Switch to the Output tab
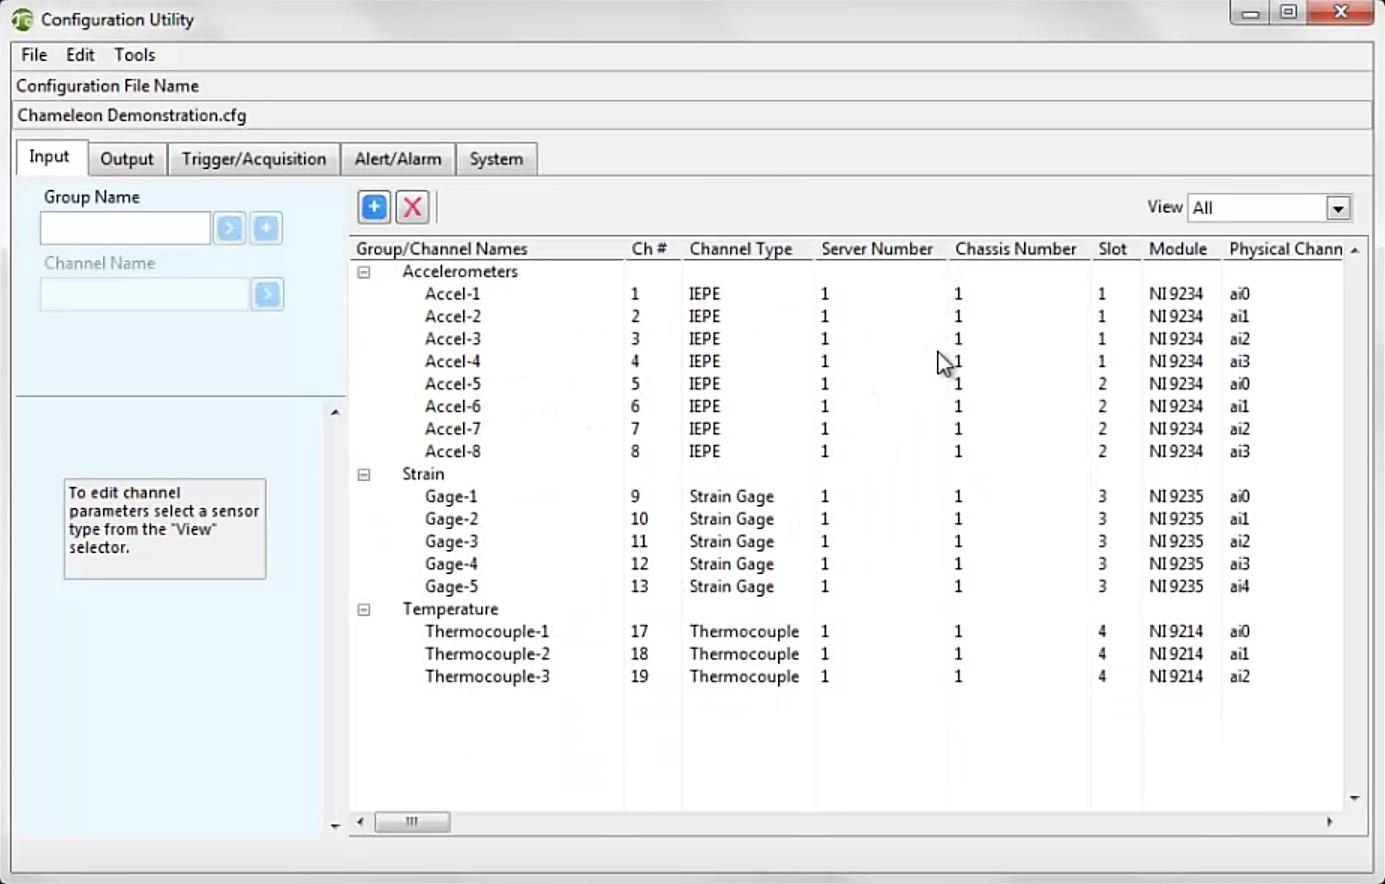 127,159
